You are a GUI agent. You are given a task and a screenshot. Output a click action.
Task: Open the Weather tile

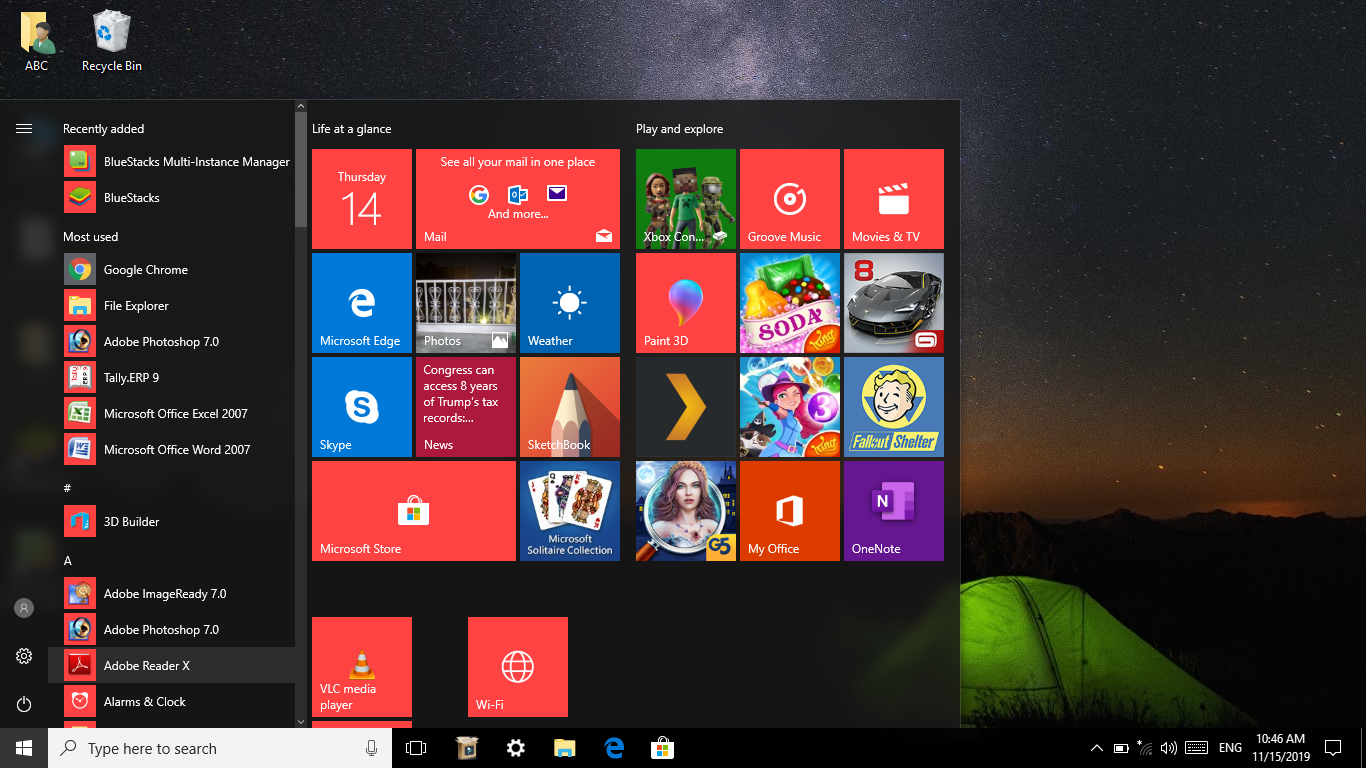(x=570, y=303)
